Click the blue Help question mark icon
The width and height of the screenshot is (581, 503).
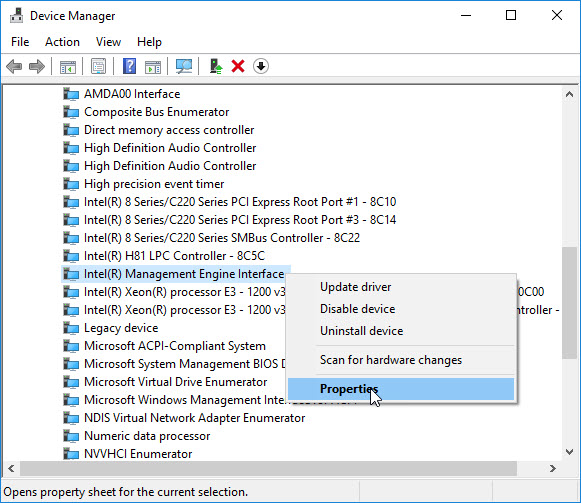[x=129, y=67]
